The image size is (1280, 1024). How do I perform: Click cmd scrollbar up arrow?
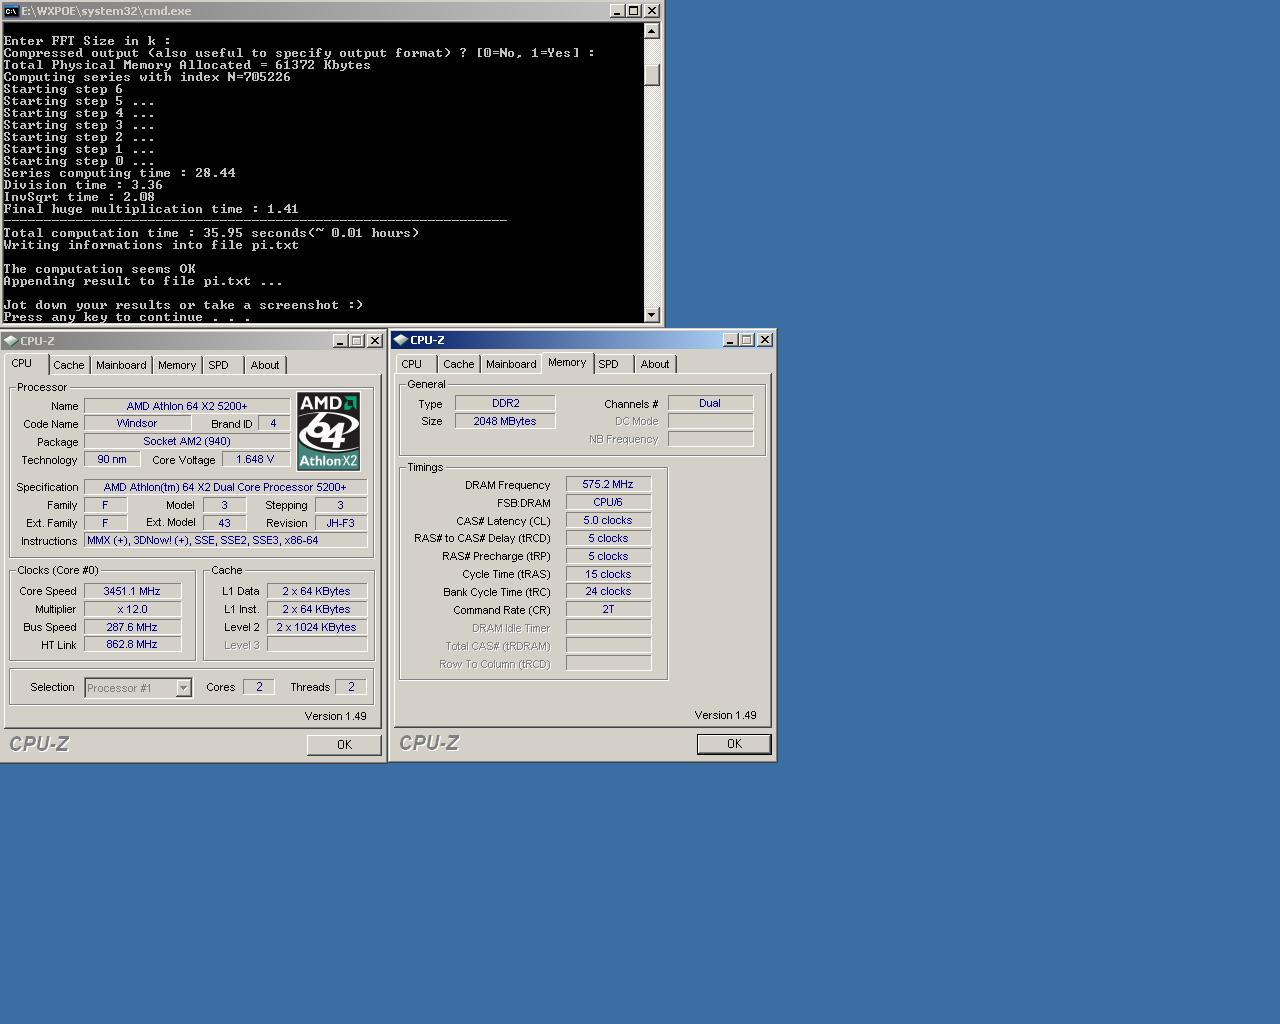click(x=652, y=31)
